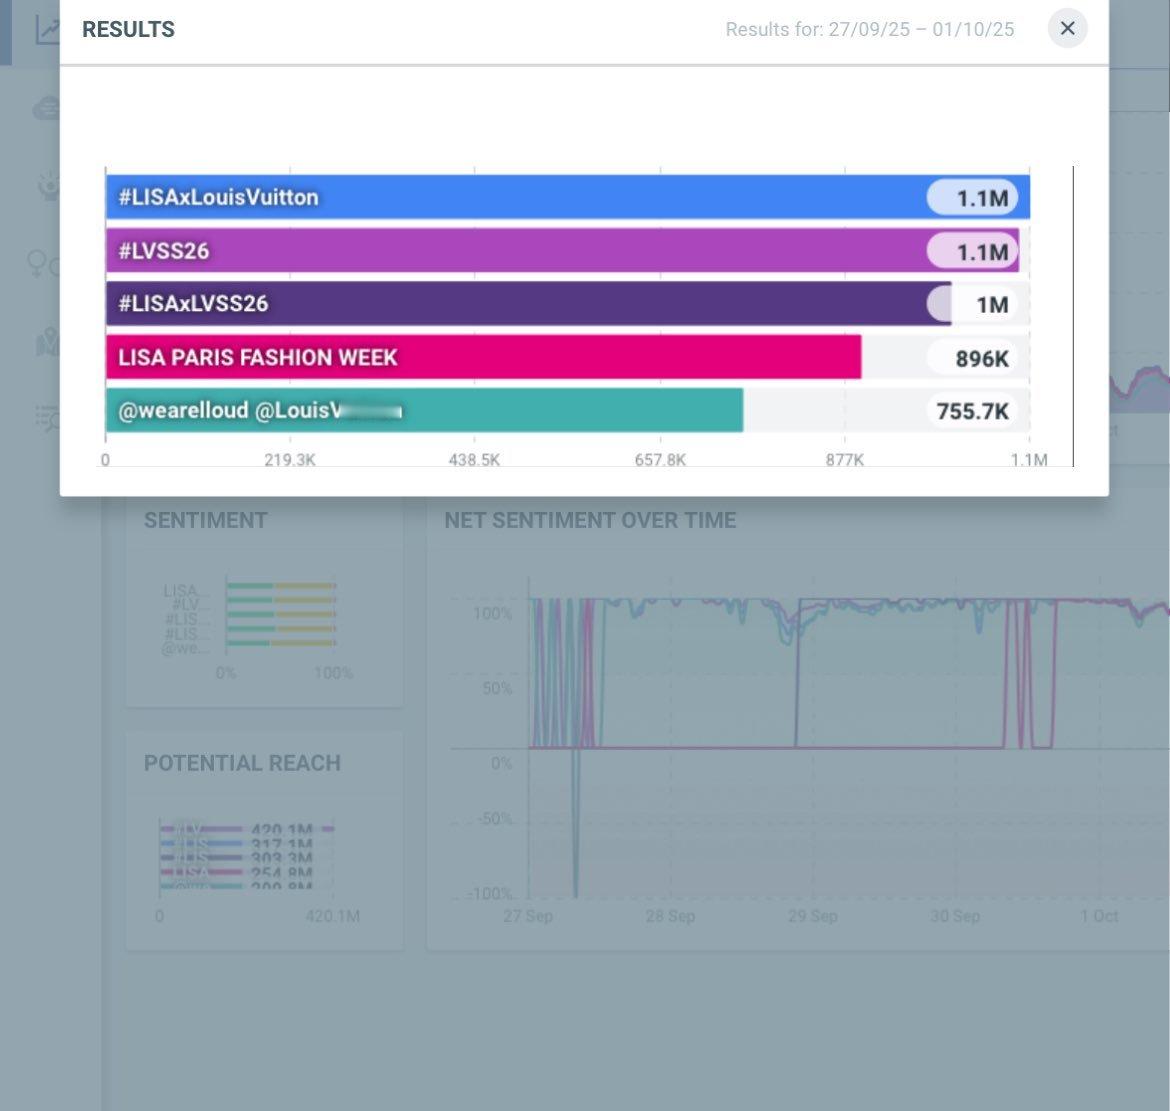Click the 657.8K axis label
Viewport: 1170px width, 1111px height.
coord(660,460)
